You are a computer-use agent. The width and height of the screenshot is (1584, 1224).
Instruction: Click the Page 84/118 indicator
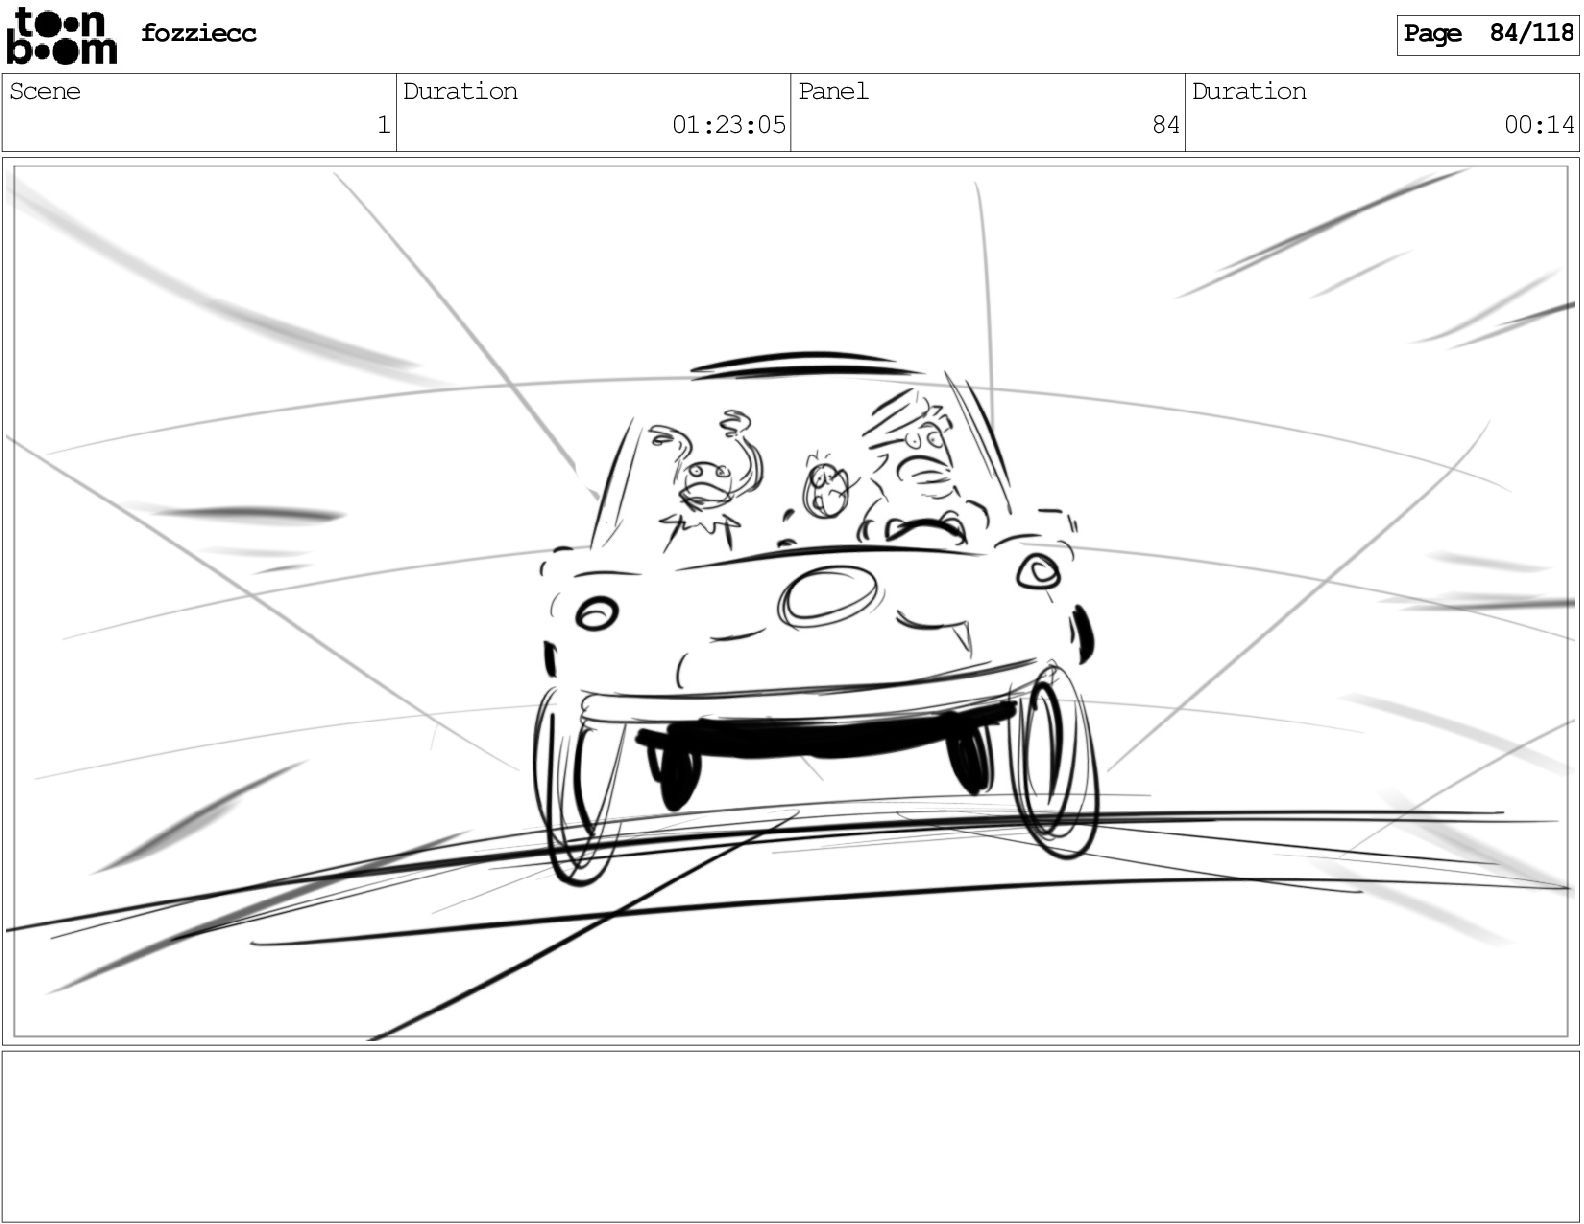click(1488, 34)
